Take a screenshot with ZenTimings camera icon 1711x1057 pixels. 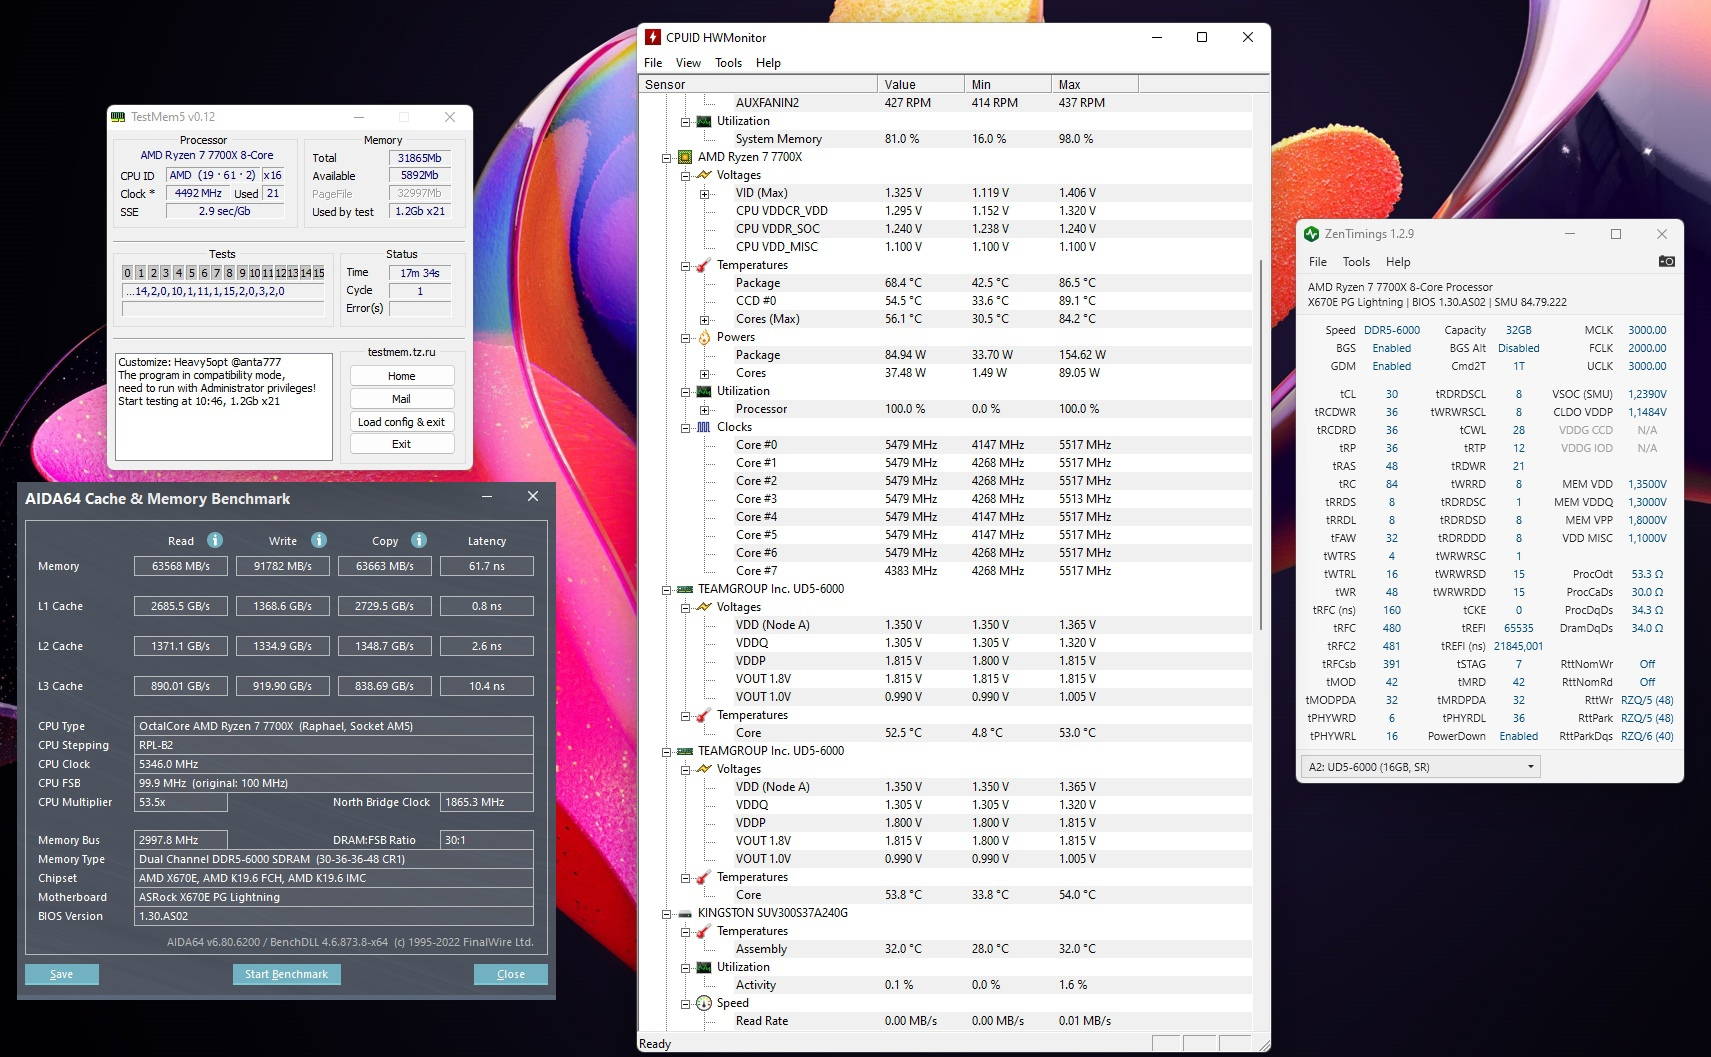1666,261
